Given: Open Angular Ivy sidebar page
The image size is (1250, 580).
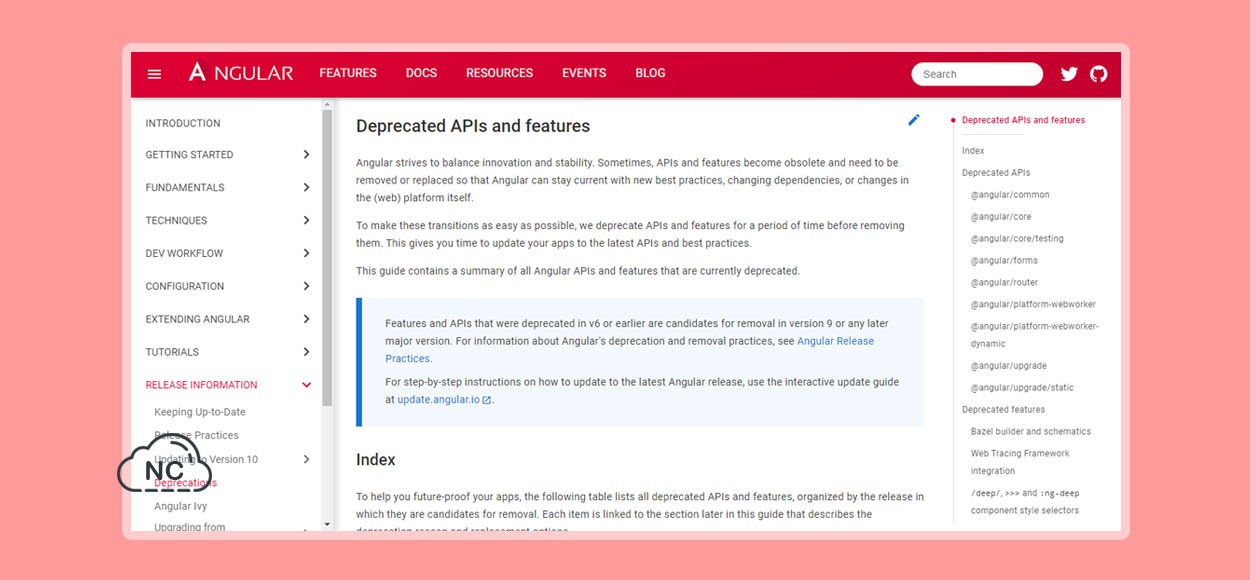Looking at the screenshot, I should pos(180,506).
